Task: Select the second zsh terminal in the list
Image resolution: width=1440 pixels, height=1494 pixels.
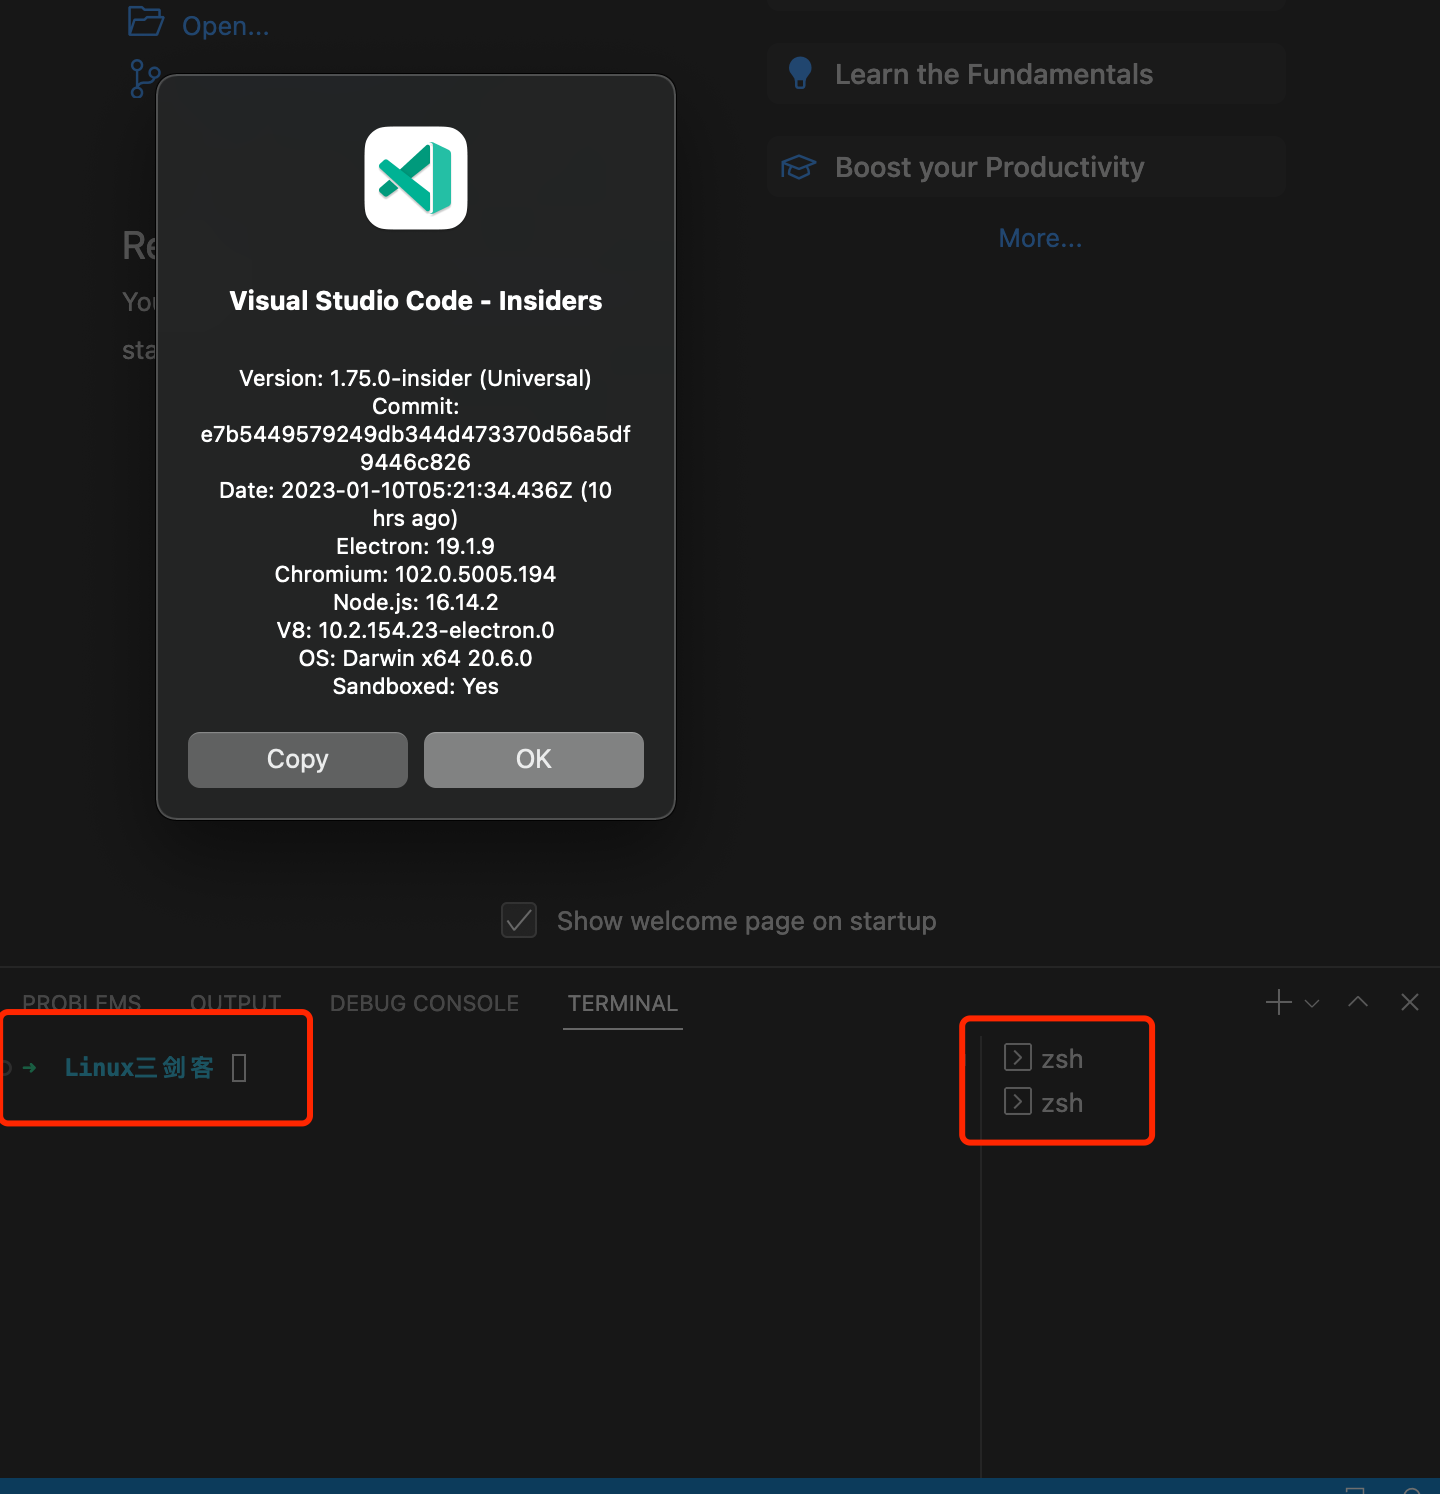Action: pyautogui.click(x=1062, y=1101)
